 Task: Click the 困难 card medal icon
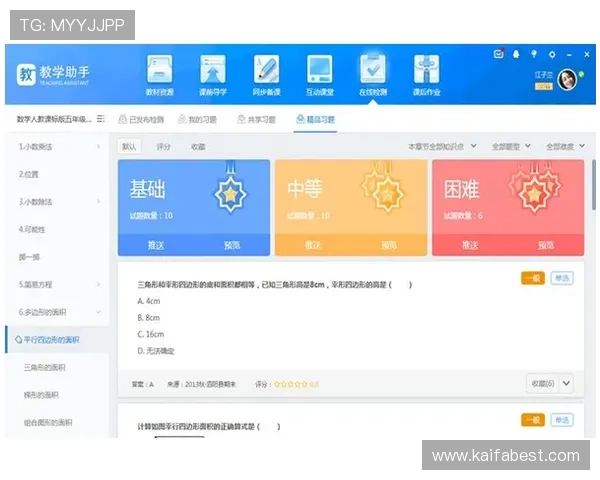(535, 188)
